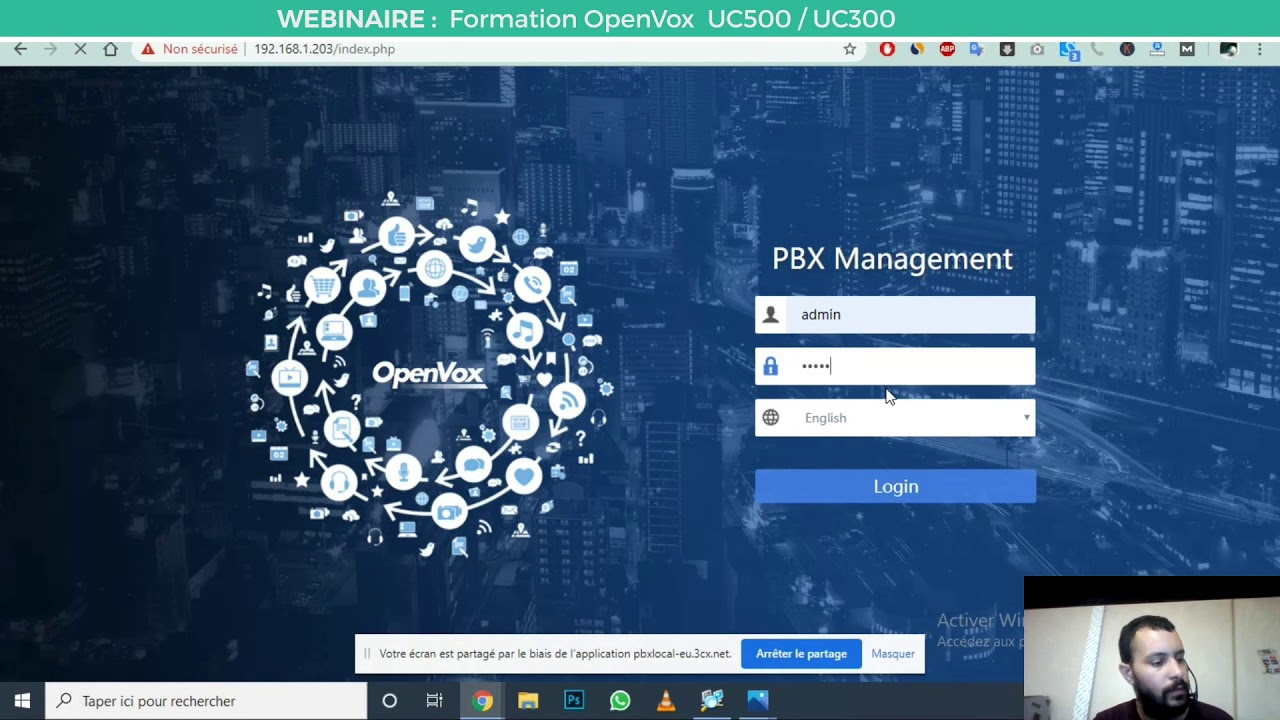
Task: Open WhatsApp from the taskbar
Action: click(620, 701)
